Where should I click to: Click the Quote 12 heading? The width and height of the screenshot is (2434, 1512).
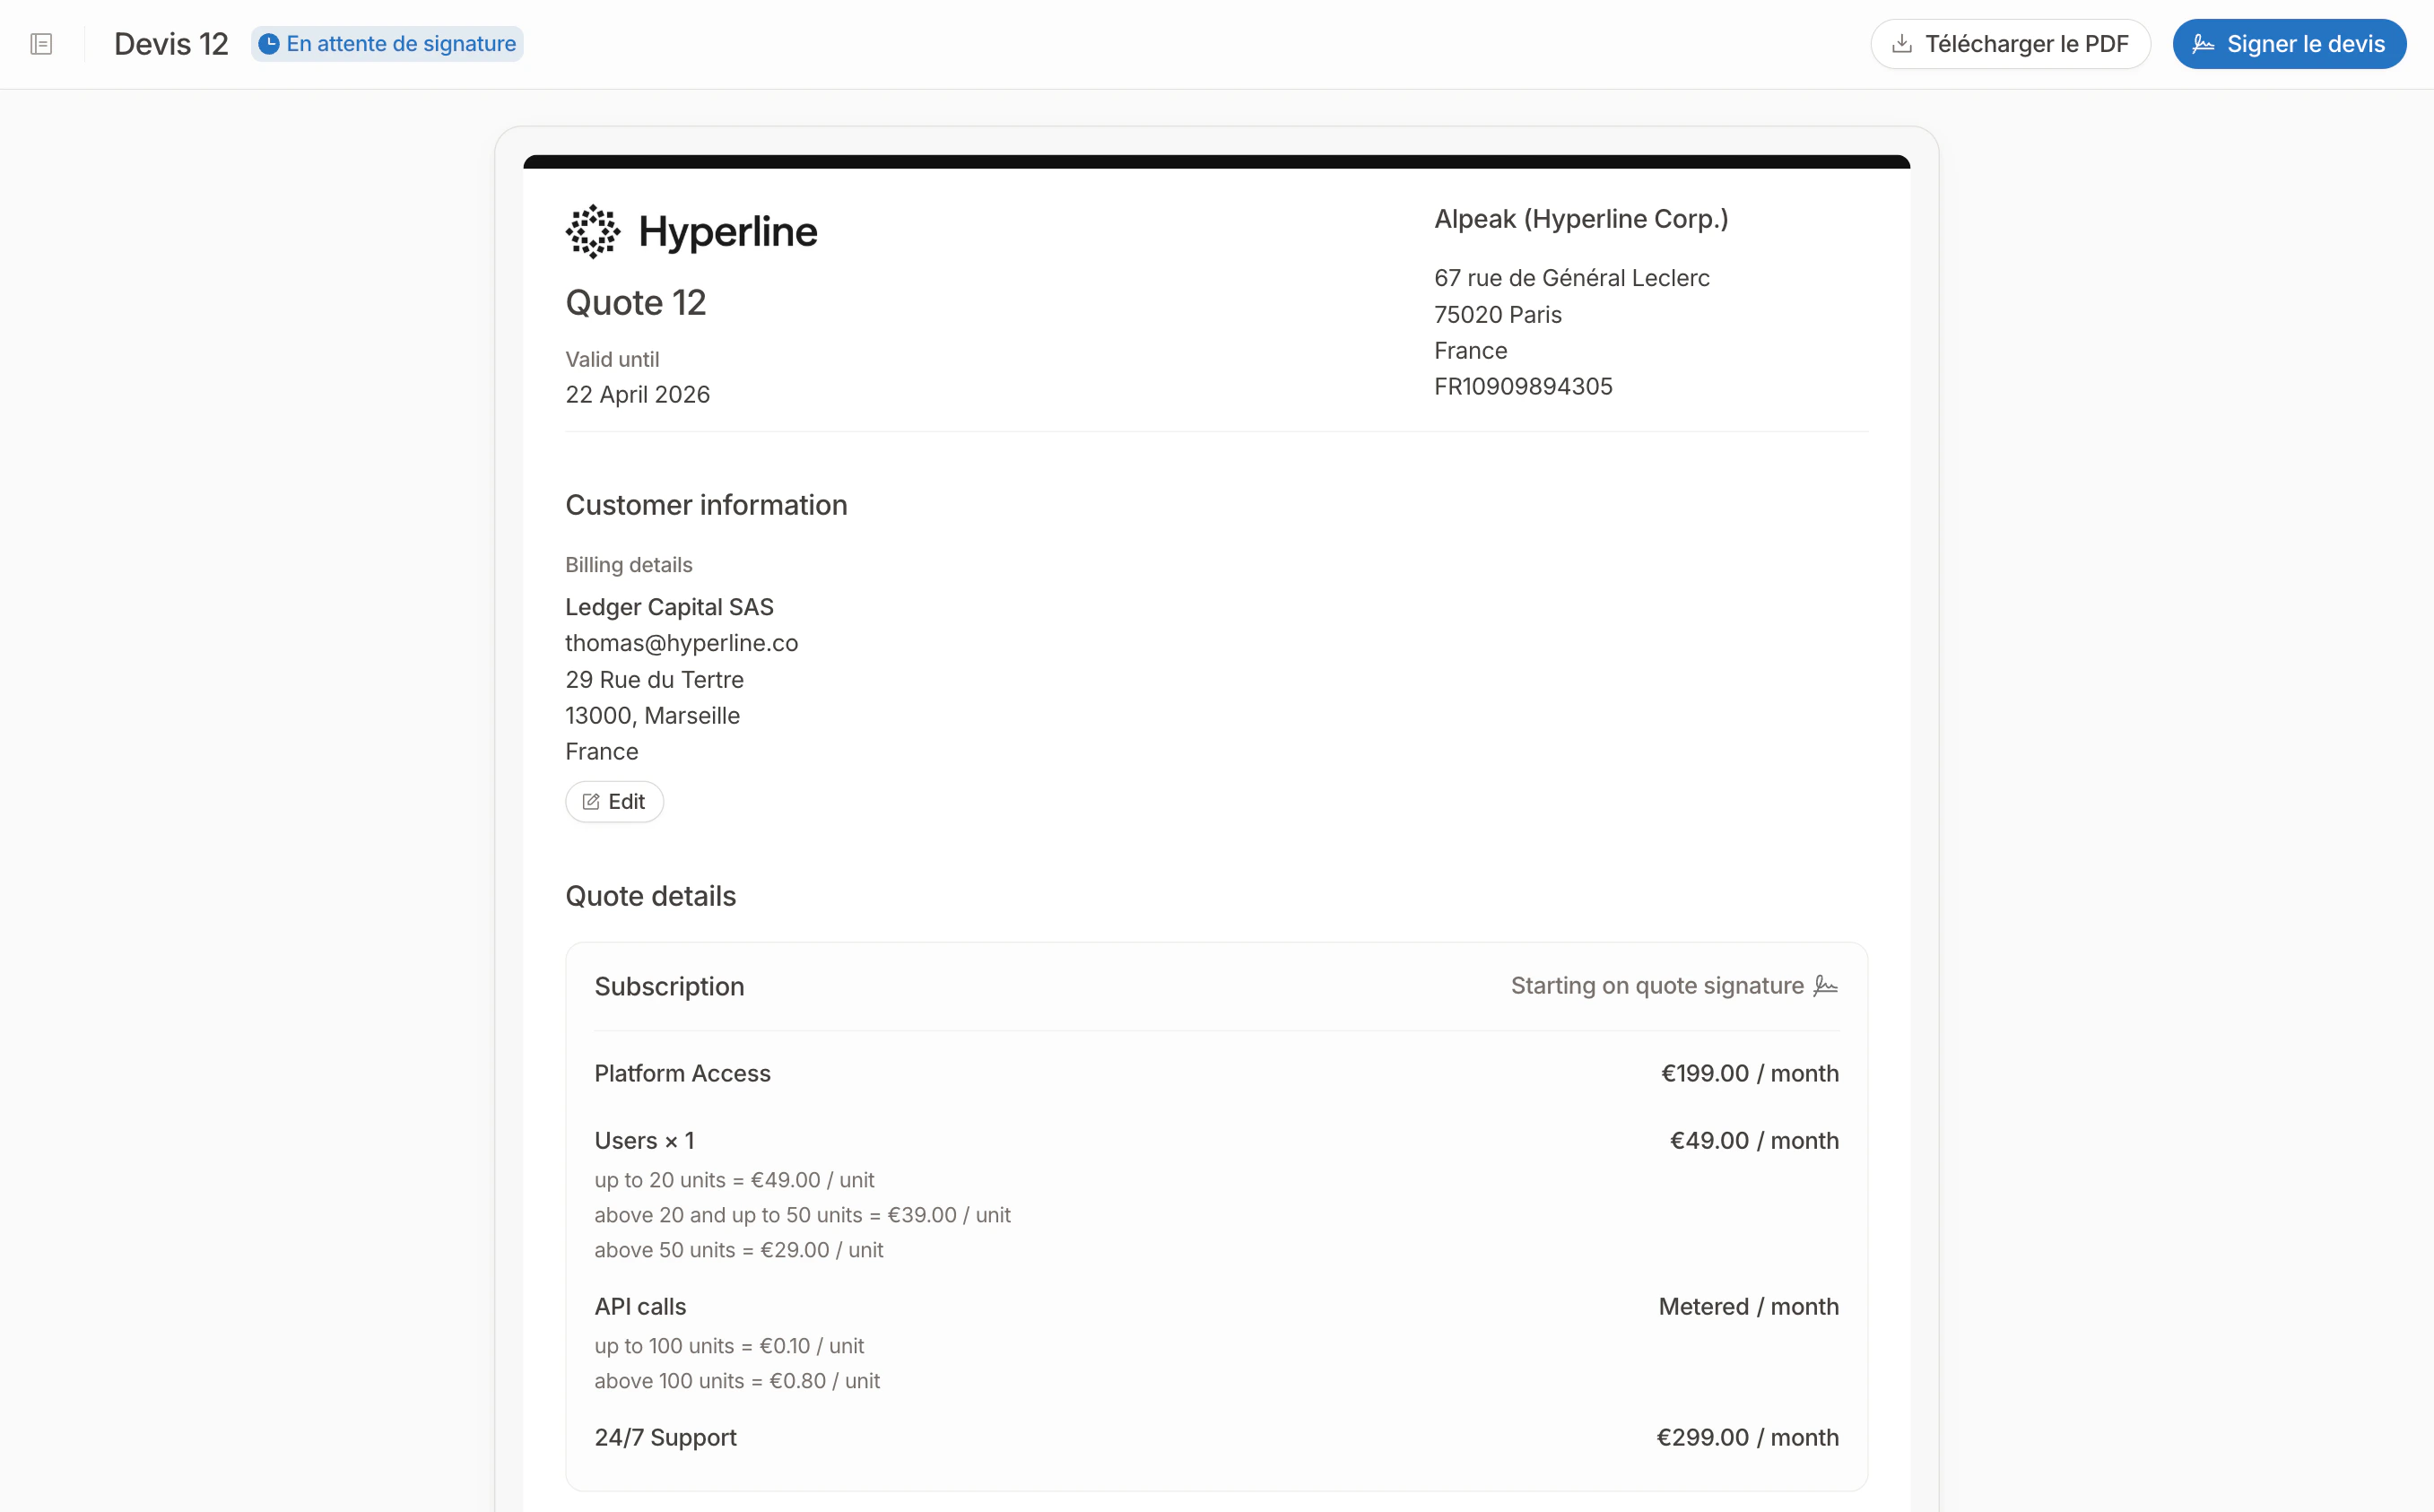[x=636, y=303]
